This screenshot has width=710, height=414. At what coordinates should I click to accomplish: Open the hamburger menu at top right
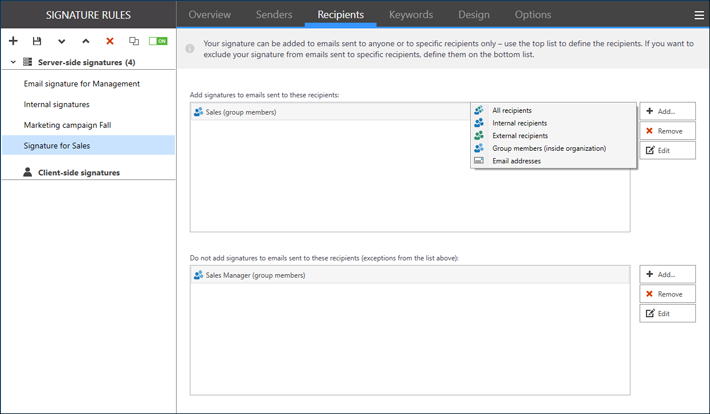click(699, 15)
